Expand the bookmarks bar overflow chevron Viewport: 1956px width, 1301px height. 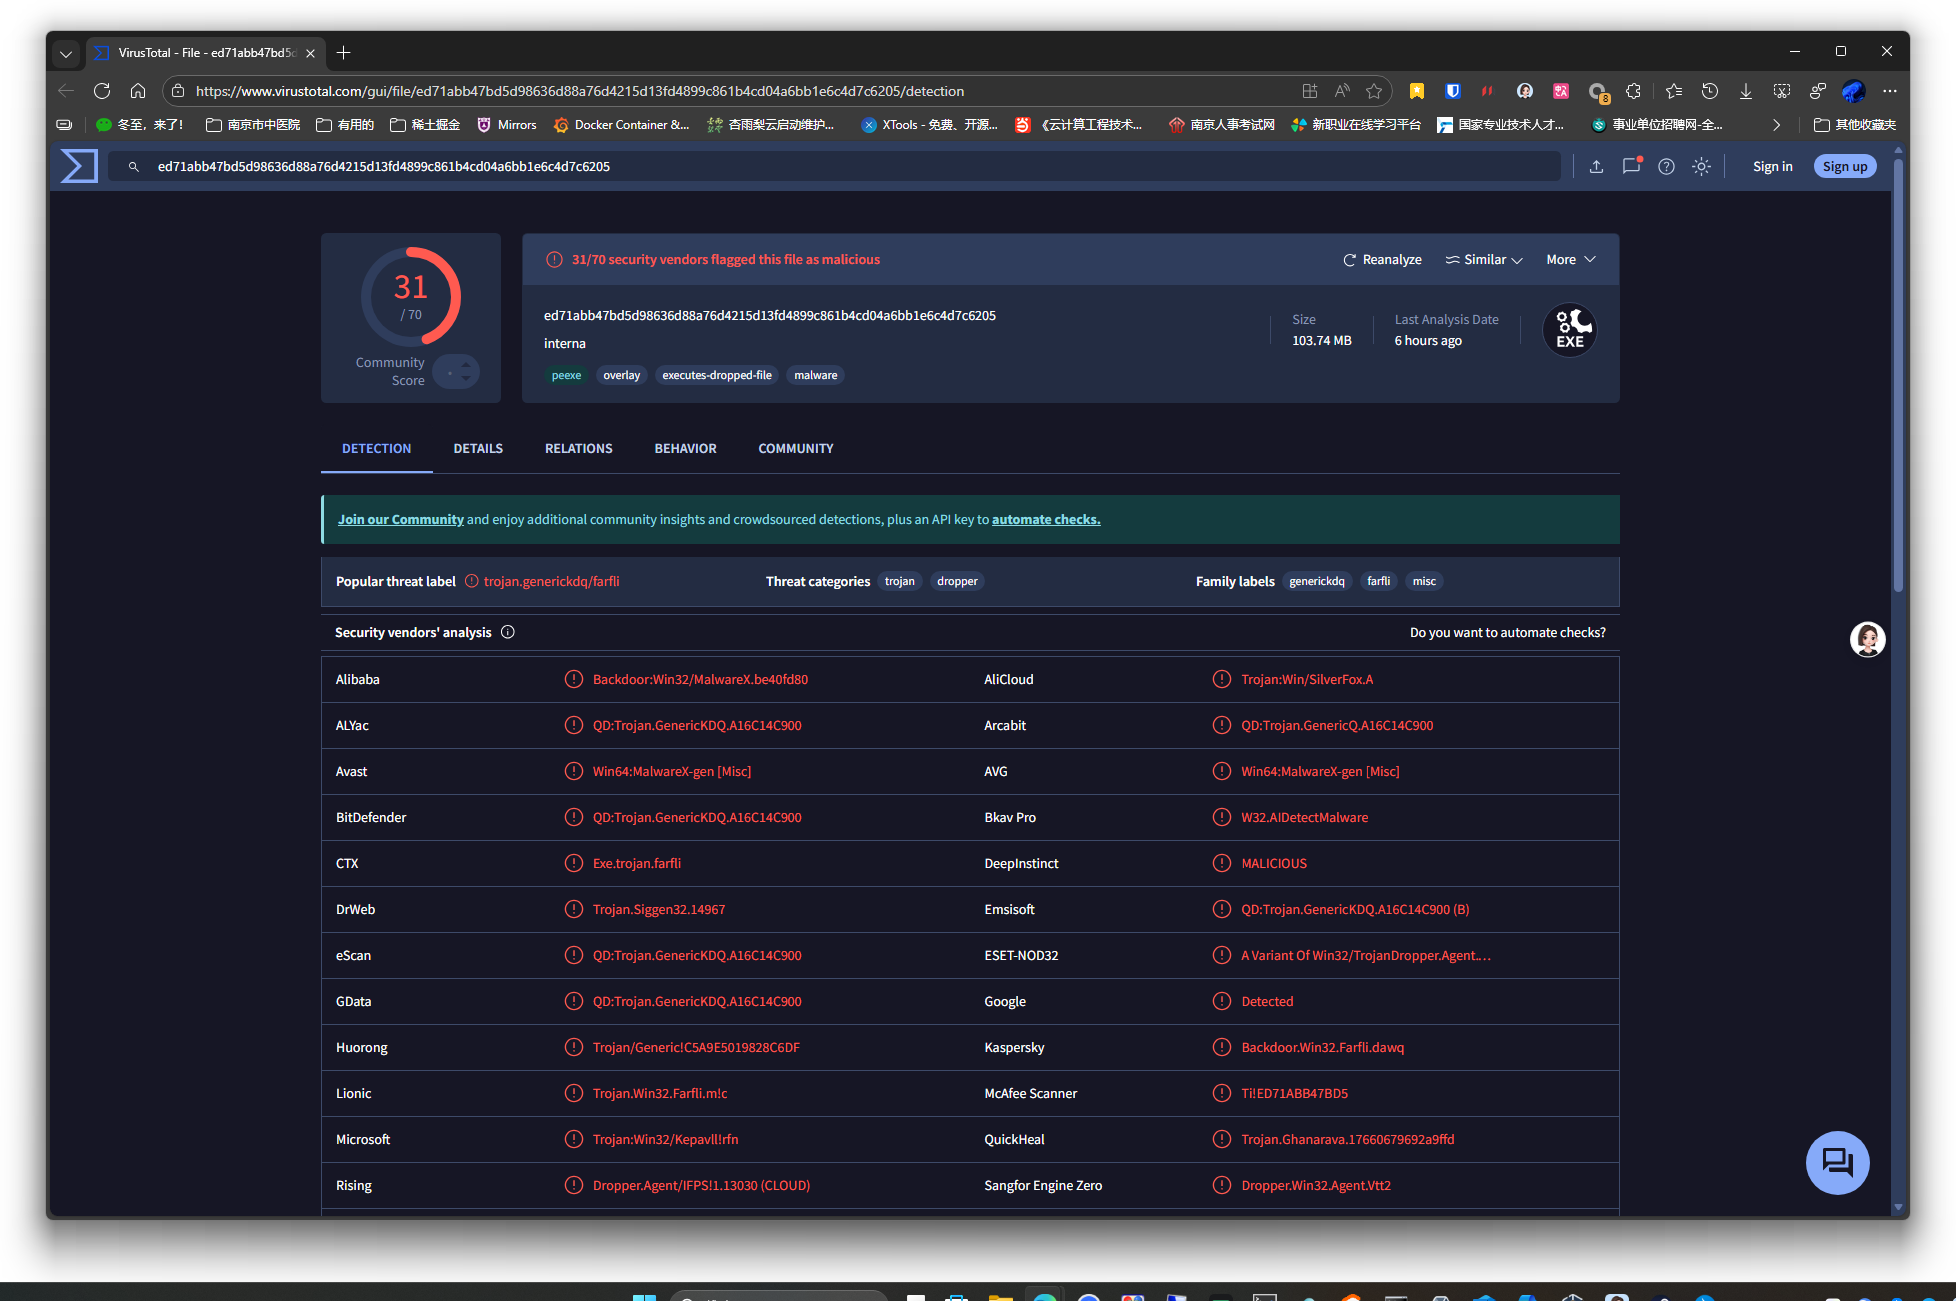click(x=1776, y=125)
